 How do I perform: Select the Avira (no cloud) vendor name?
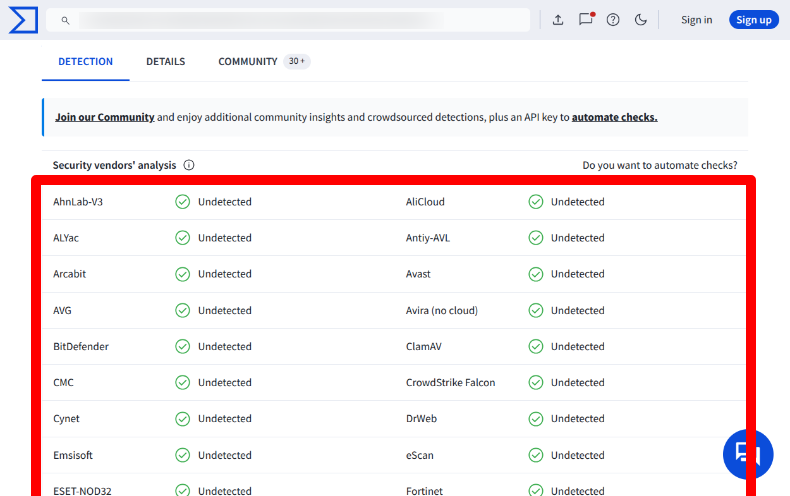[442, 311]
